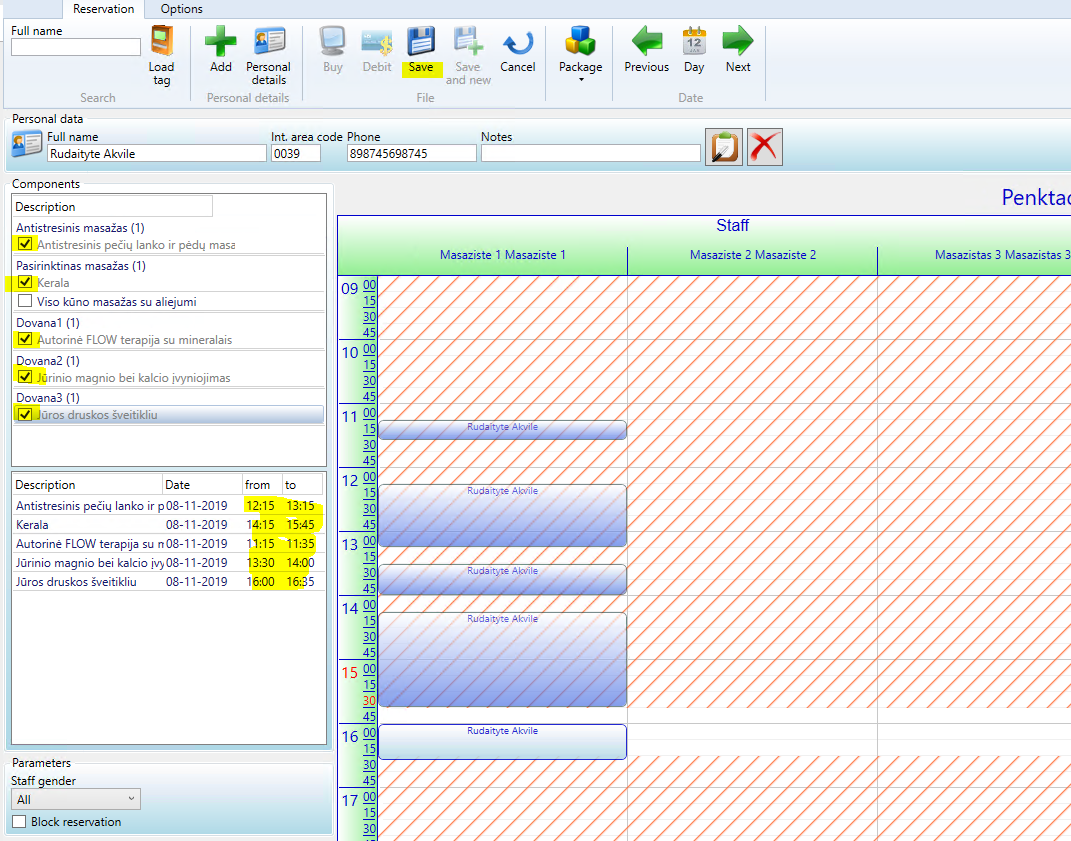This screenshot has width=1071, height=841.
Task: Click the 10:15 time slot link
Action: click(369, 365)
